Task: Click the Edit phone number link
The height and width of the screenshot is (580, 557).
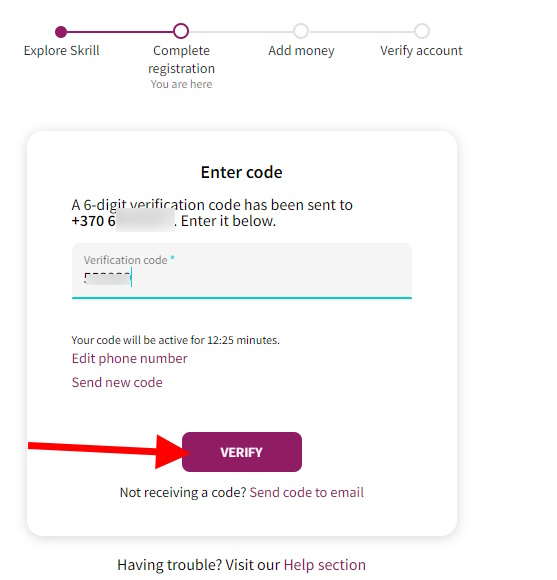Action: point(129,358)
